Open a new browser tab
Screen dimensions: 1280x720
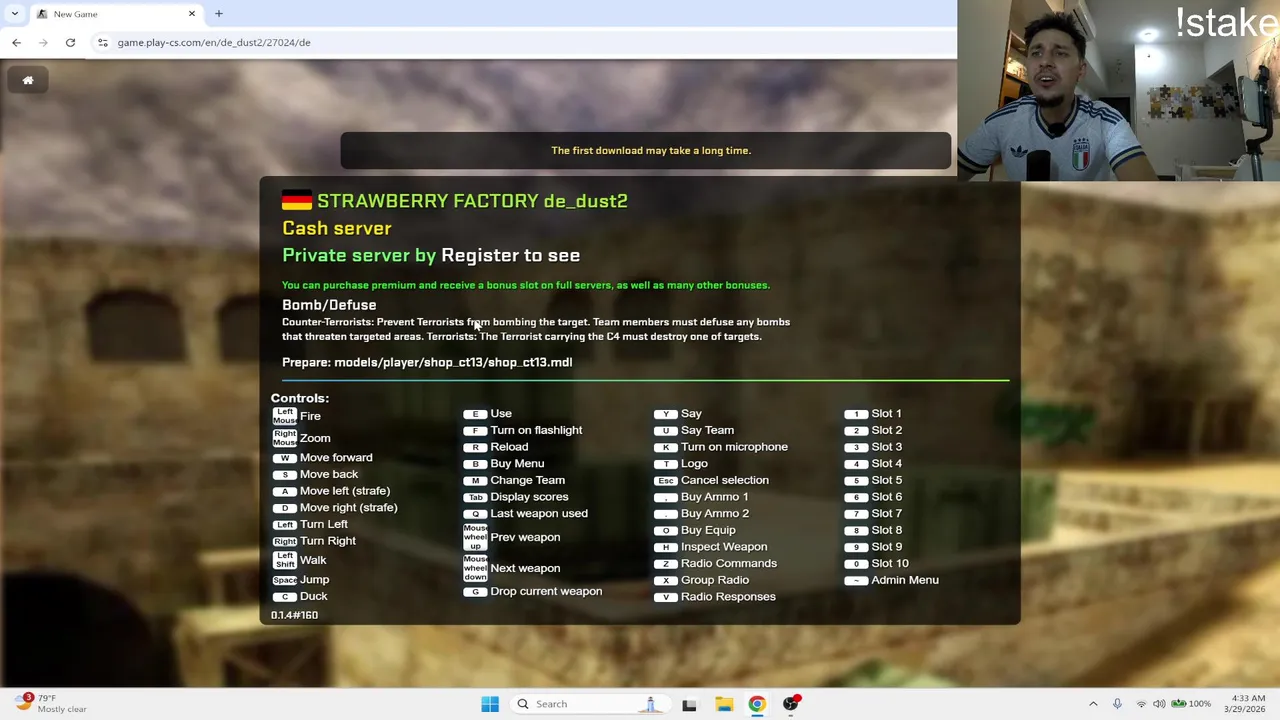(218, 14)
